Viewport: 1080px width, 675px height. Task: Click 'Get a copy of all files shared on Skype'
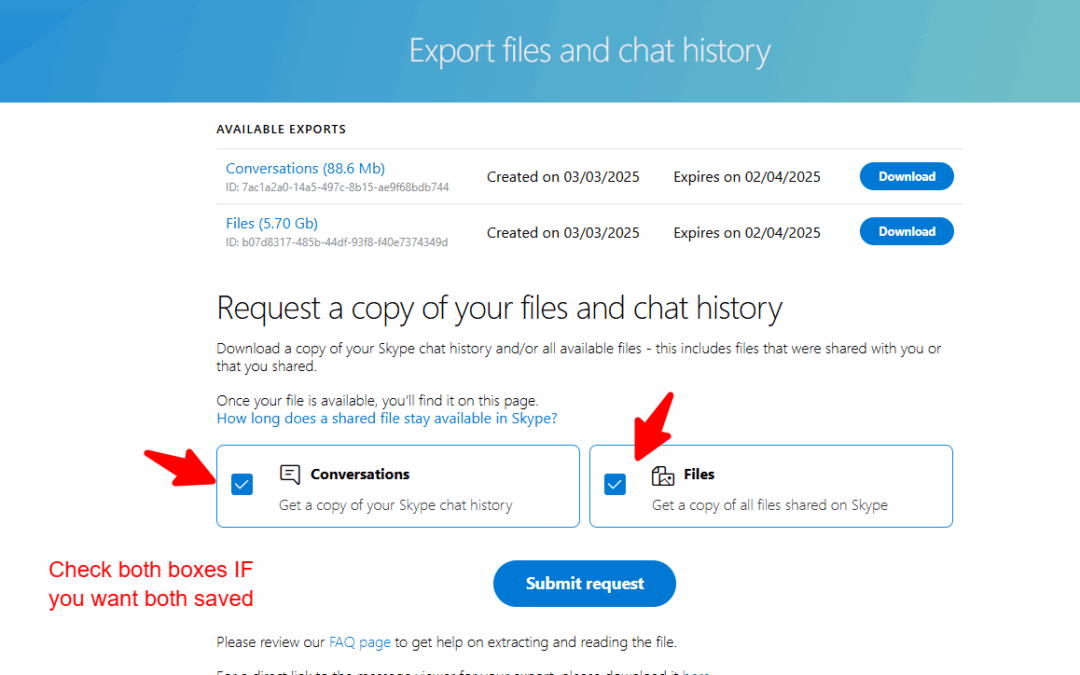click(769, 505)
